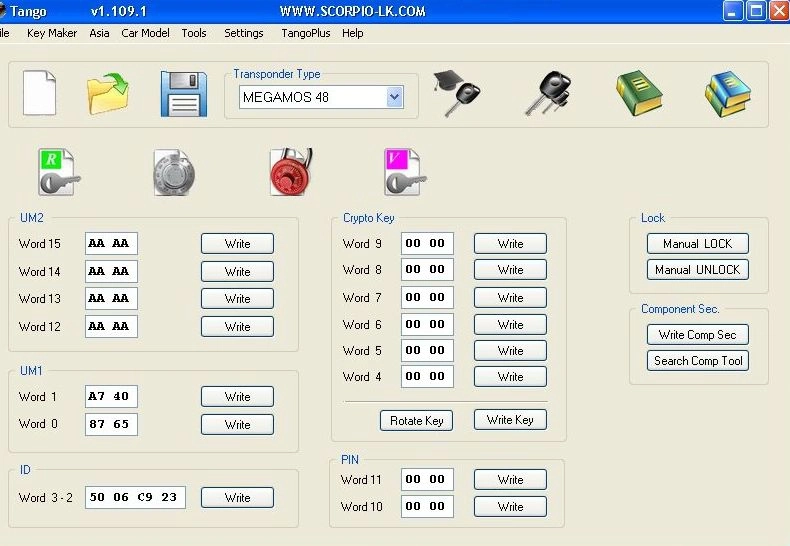
Task: Click the Write Key button
Action: click(x=510, y=420)
